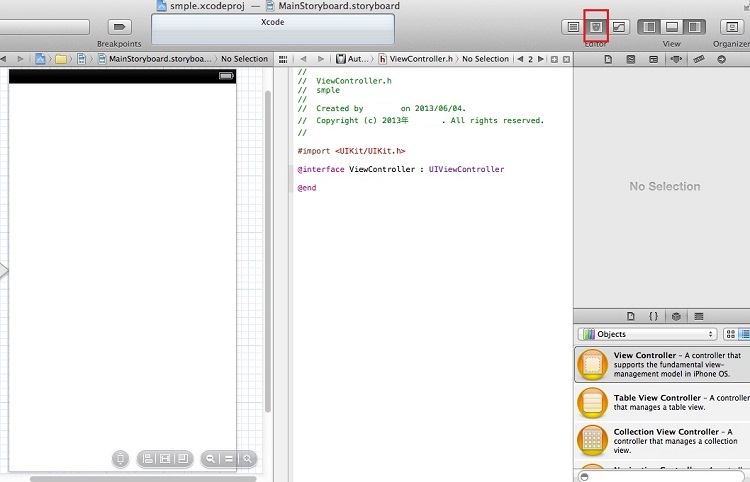The image size is (750, 482).
Task: Open the related files grid menu
Action: [283, 59]
